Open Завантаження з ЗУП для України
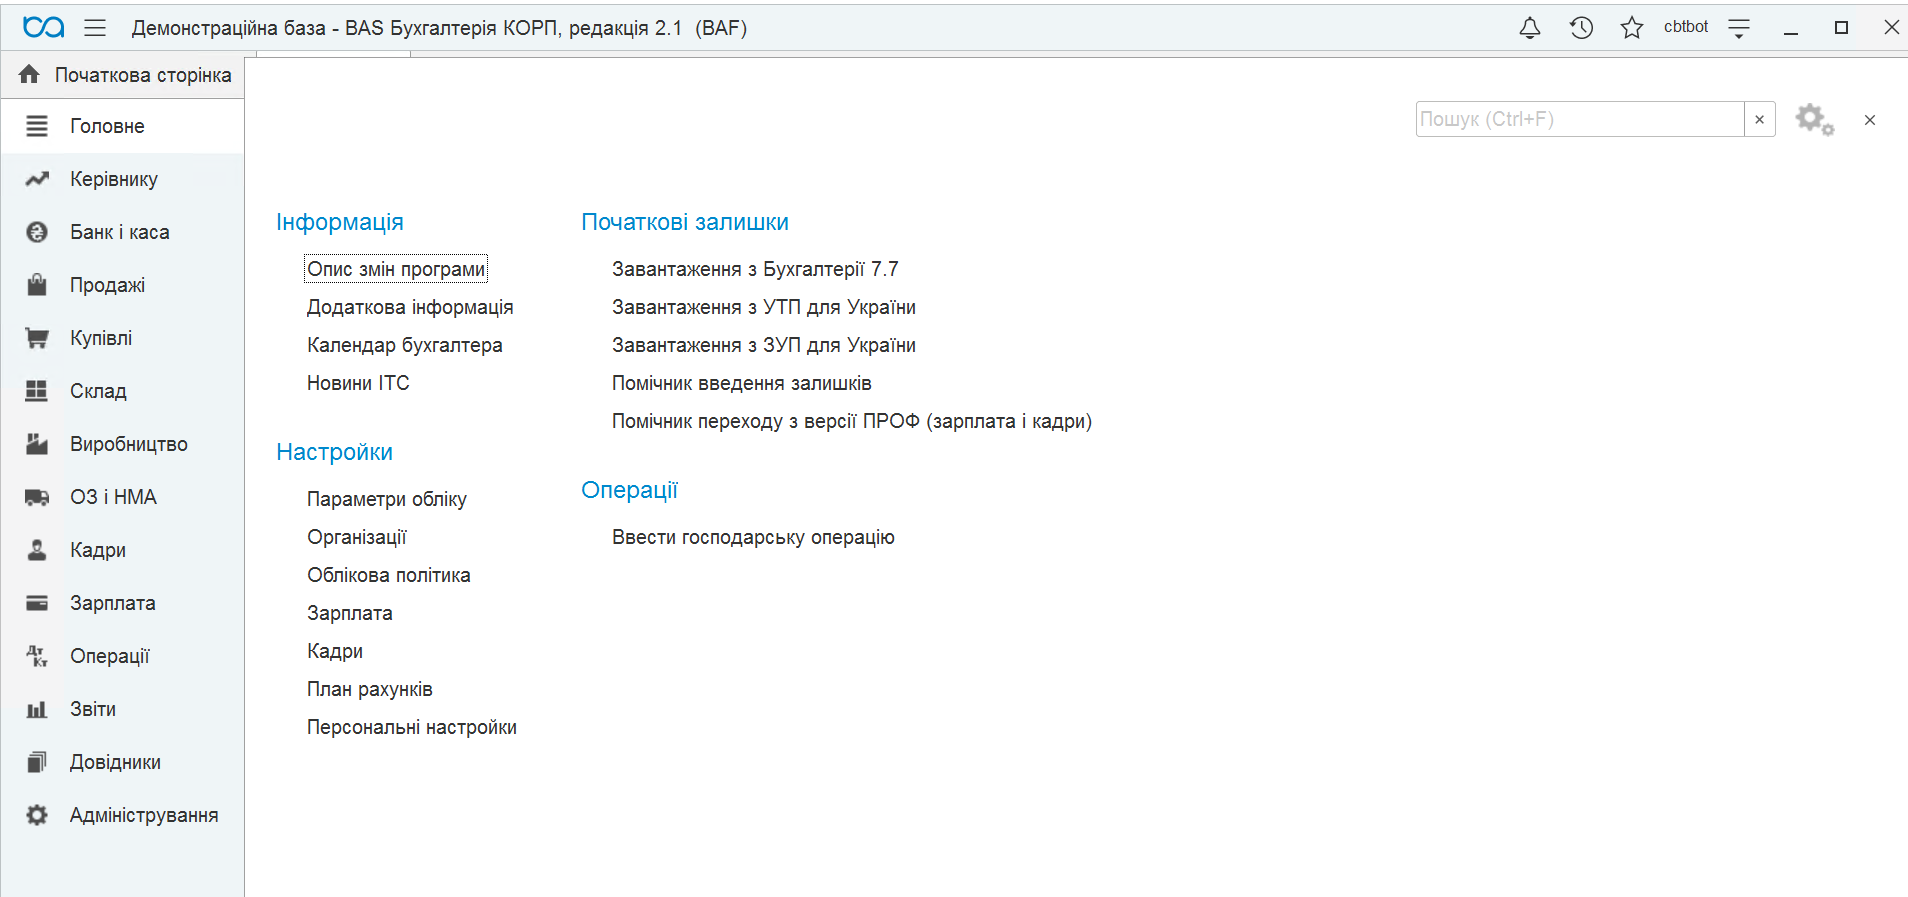This screenshot has height=897, width=1908. [x=764, y=345]
